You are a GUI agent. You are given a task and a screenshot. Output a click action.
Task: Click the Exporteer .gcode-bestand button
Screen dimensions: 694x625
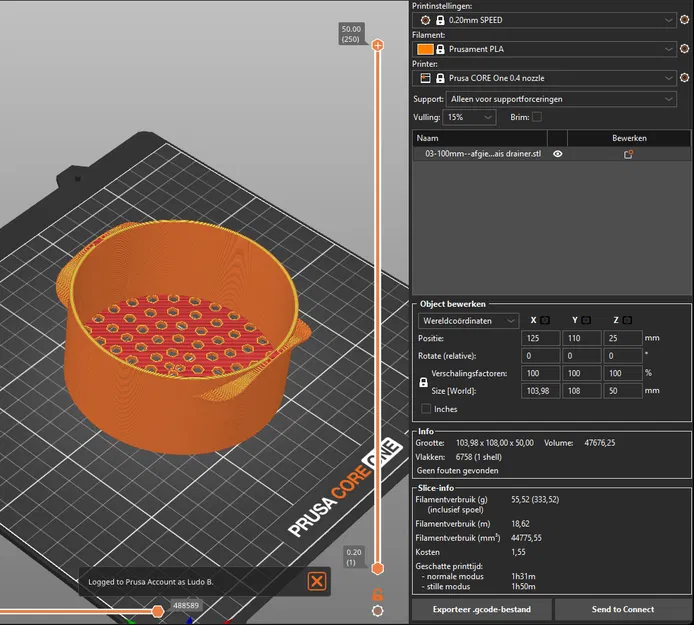pyautogui.click(x=481, y=609)
